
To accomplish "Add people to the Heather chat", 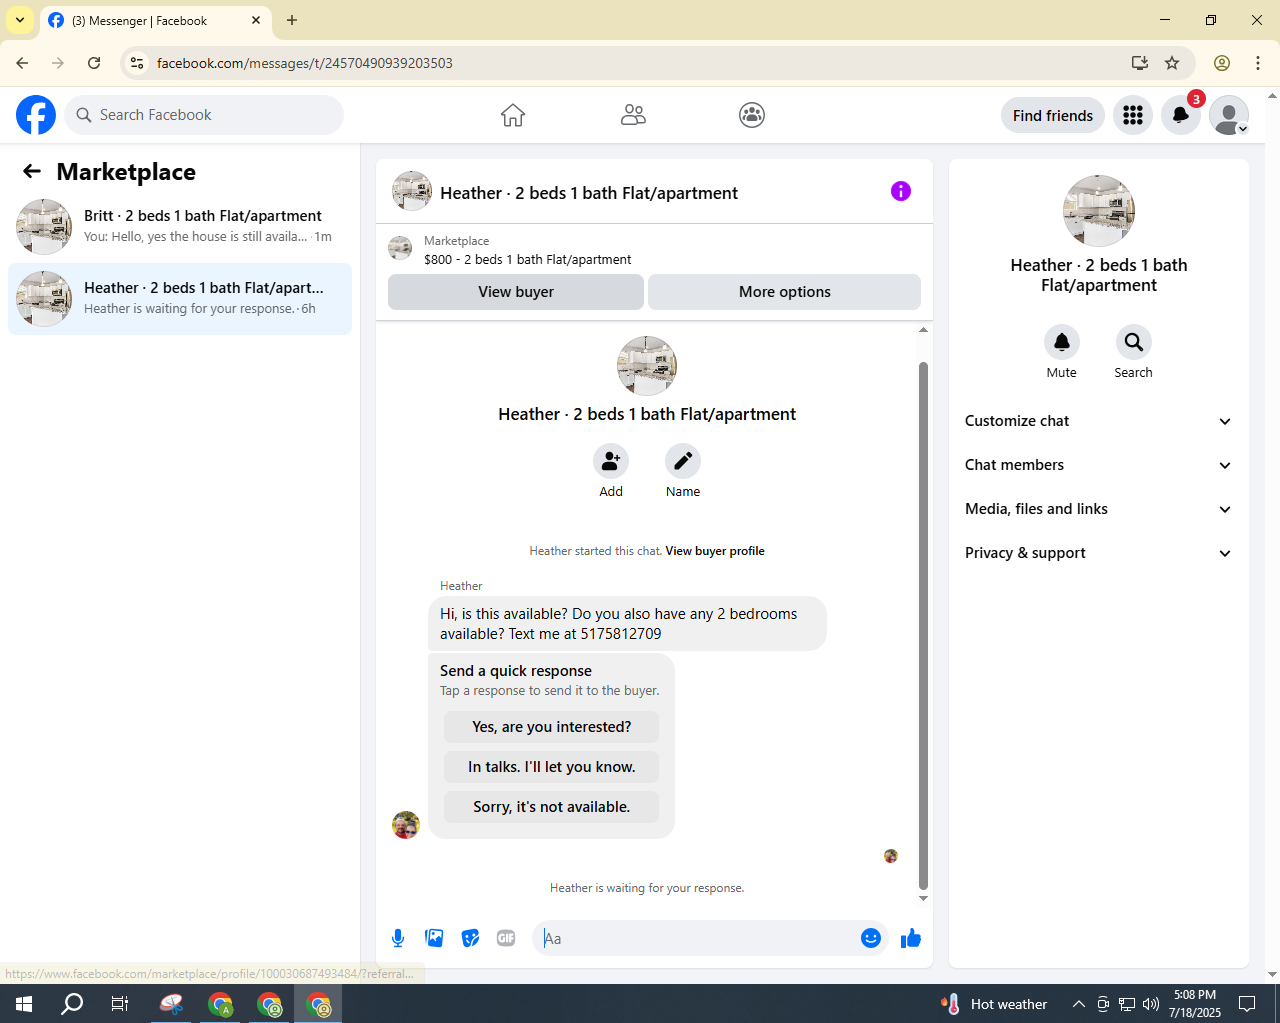I will point(611,461).
